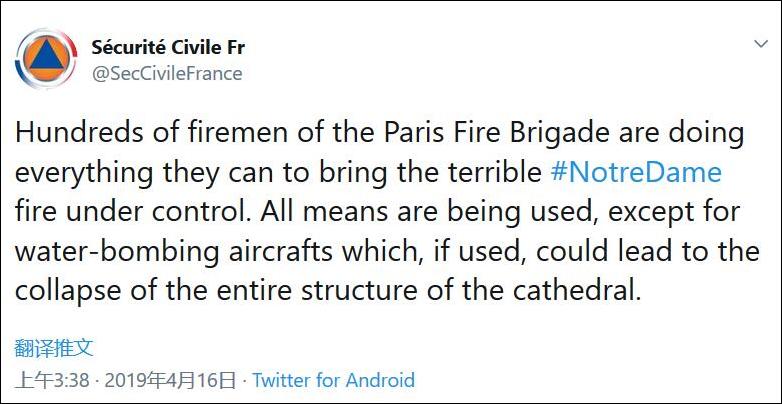782x404 pixels.
Task: Click the 翻译推文 translate tweet link
Action: pos(55,348)
